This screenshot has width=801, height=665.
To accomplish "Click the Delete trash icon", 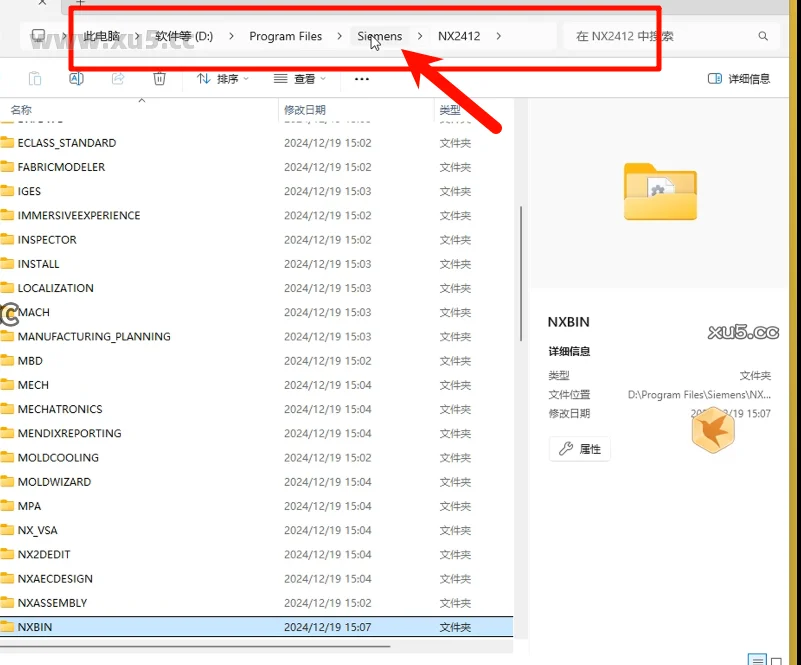I will click(x=159, y=78).
